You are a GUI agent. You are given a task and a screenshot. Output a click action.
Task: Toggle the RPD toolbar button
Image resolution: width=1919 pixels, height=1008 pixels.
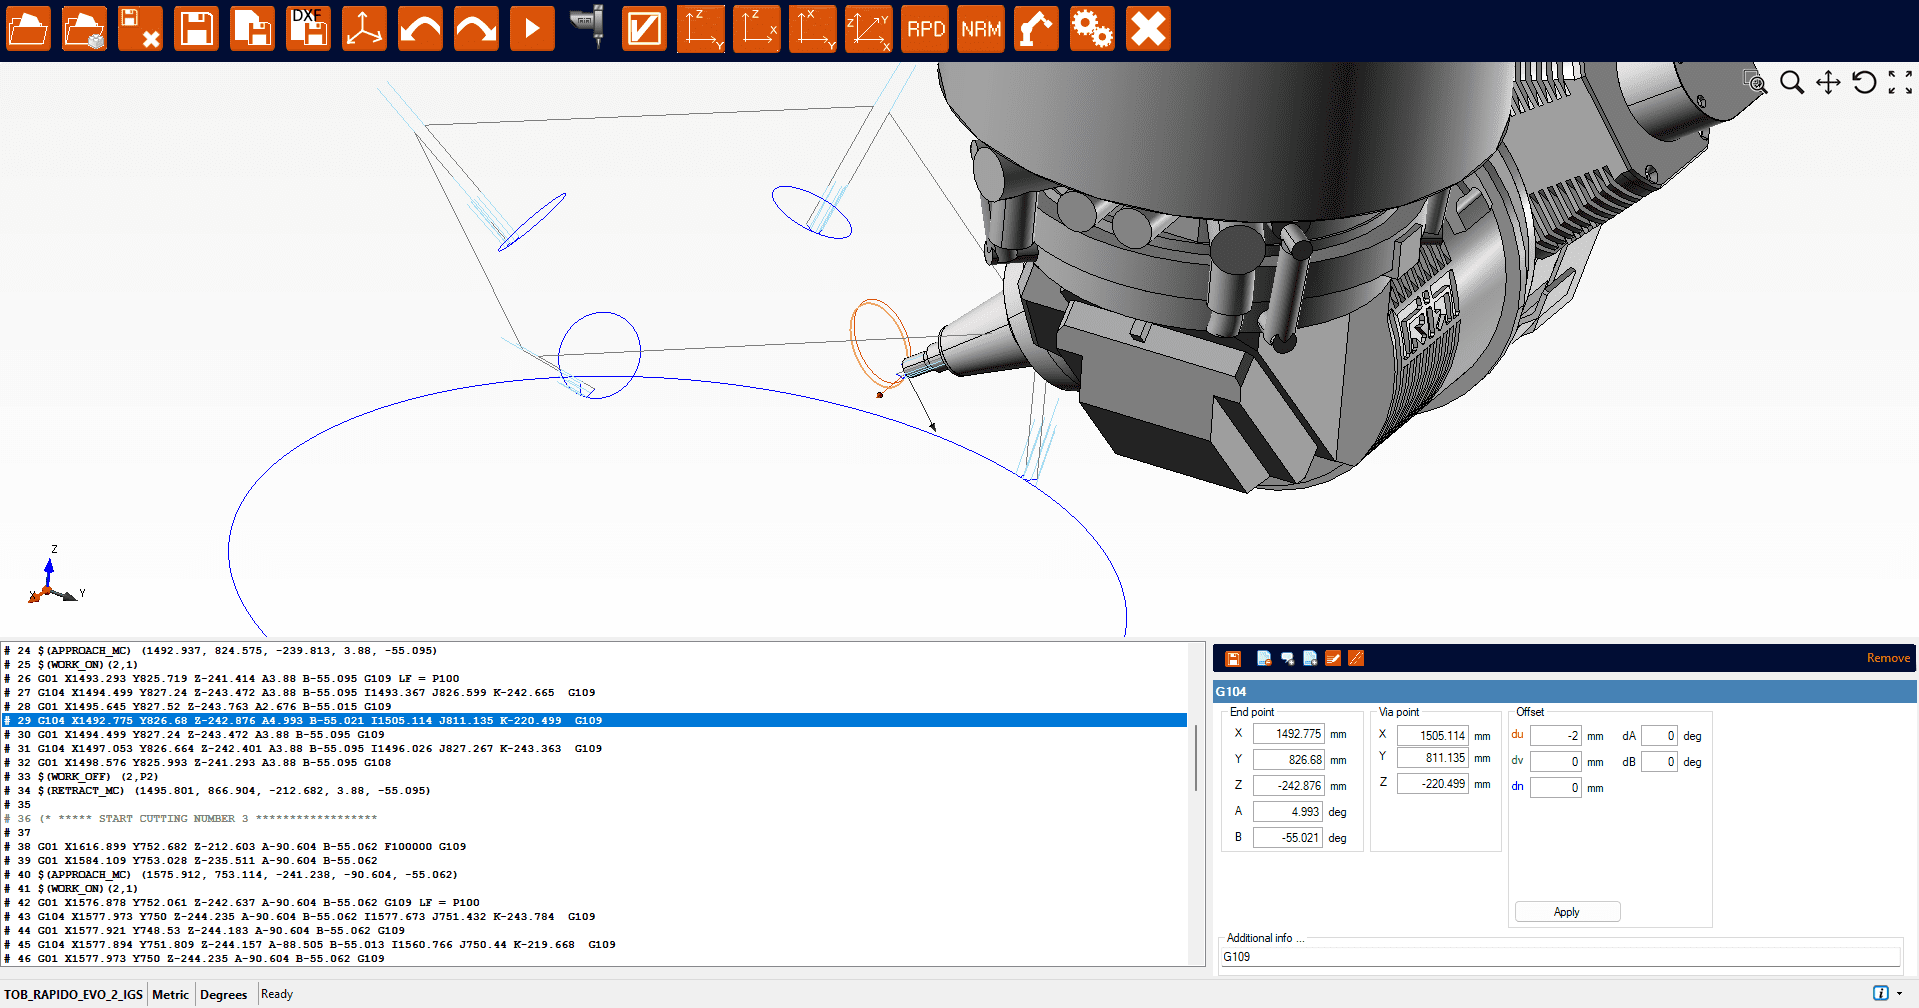click(x=925, y=29)
